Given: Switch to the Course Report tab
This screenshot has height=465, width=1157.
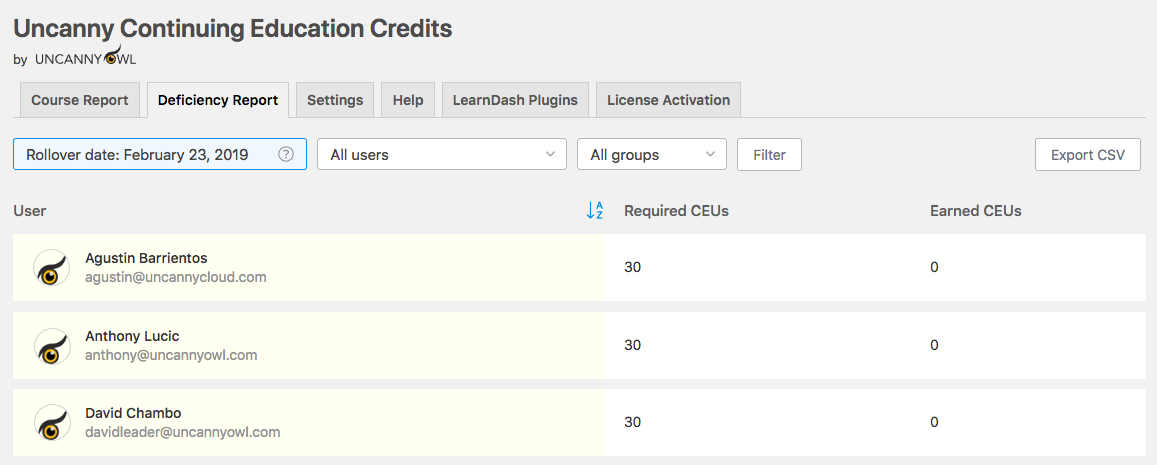Looking at the screenshot, I should (80, 100).
